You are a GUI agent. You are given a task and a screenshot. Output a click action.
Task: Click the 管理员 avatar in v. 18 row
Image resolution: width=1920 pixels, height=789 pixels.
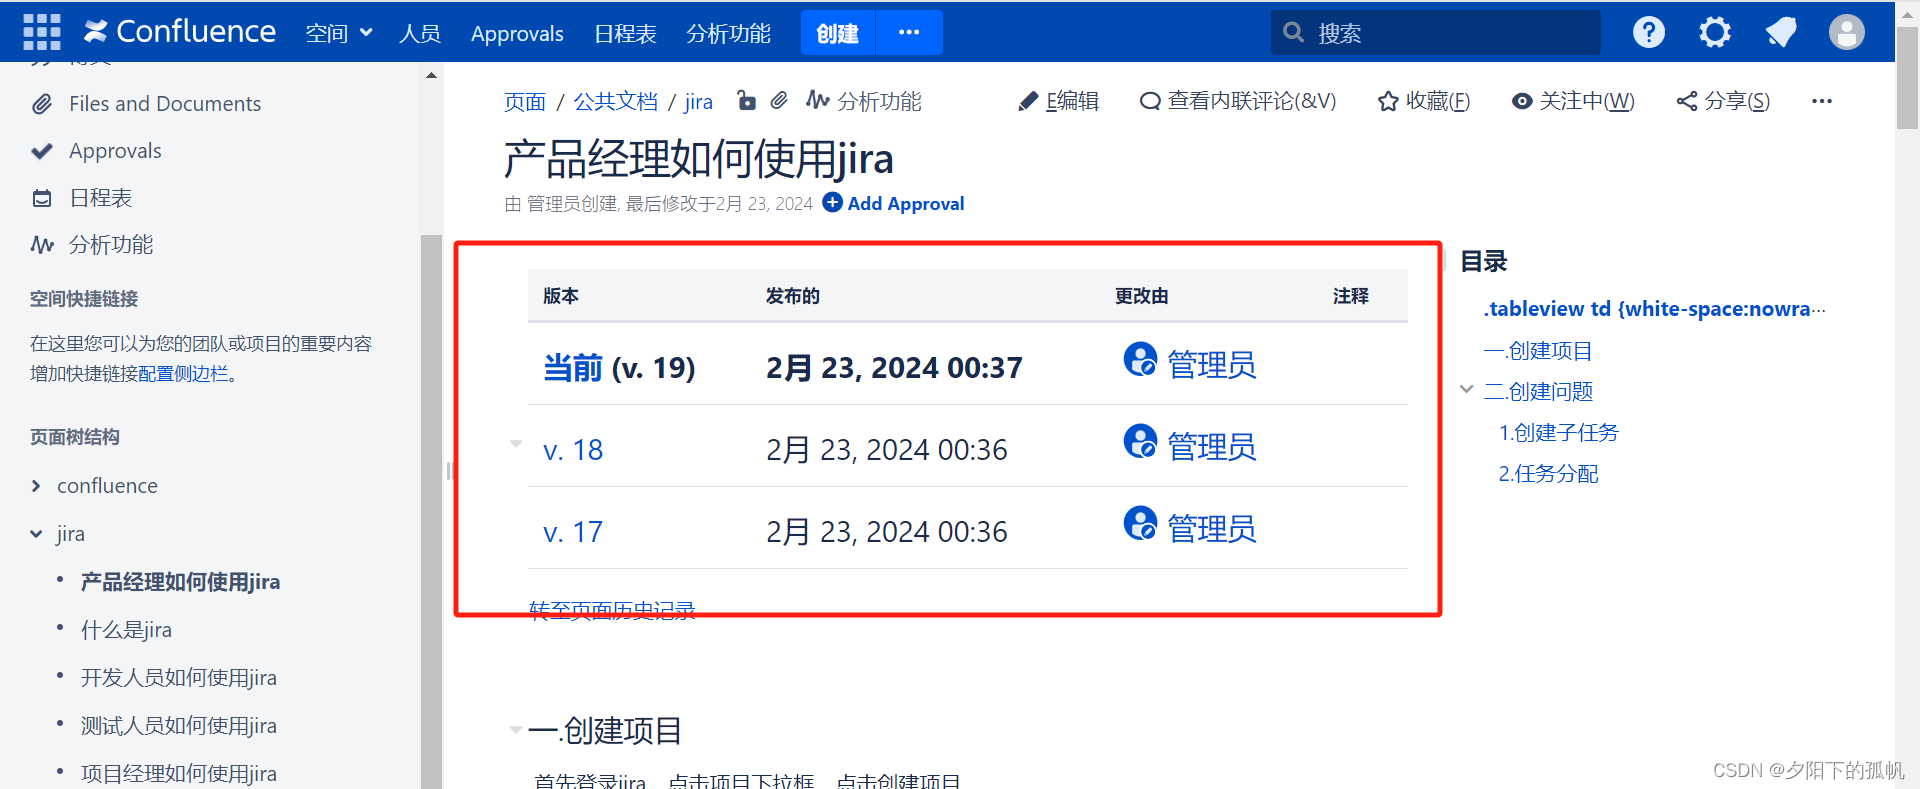coord(1140,441)
